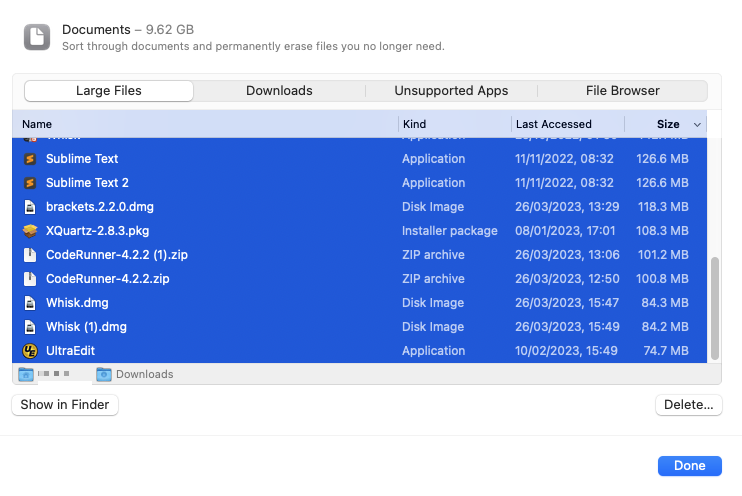The height and width of the screenshot is (496, 742).
Task: Select the Whisk.dmg file name
Action: click(77, 303)
